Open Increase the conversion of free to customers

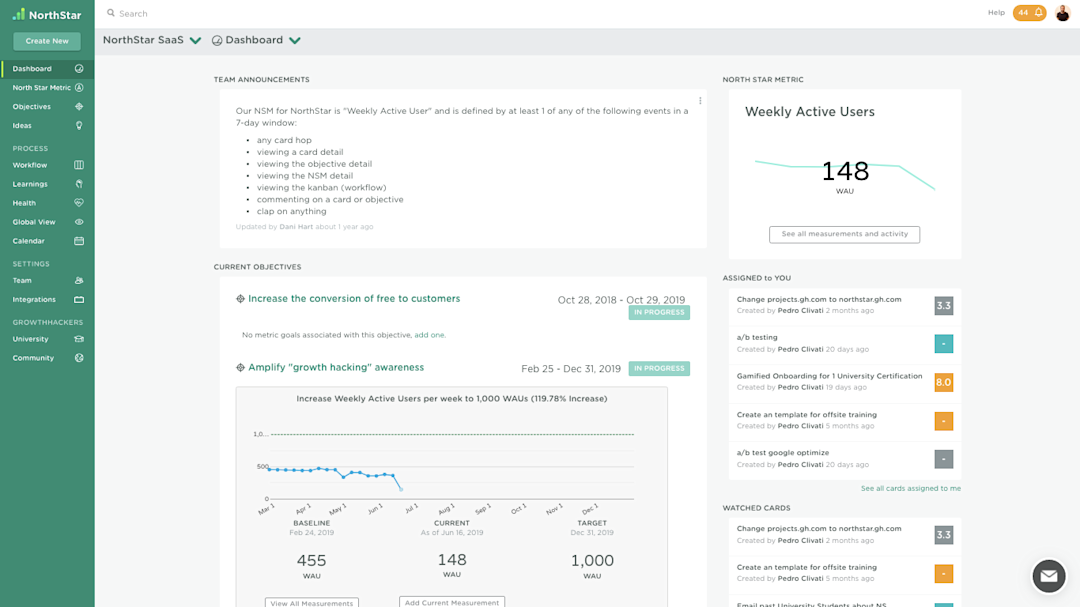pyautogui.click(x=354, y=299)
